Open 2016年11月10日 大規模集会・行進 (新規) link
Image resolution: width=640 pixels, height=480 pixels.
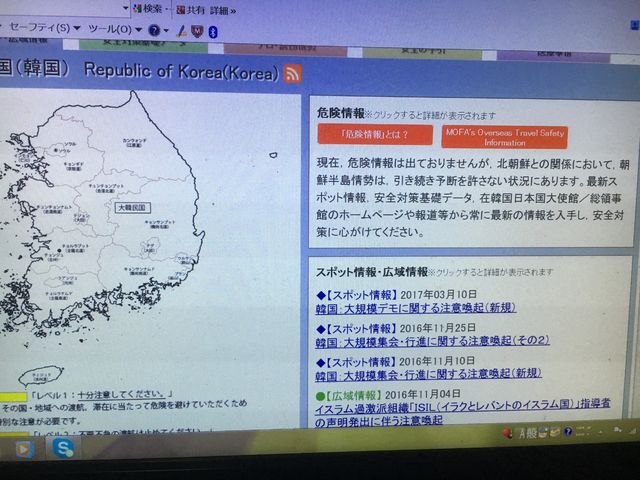pyautogui.click(x=422, y=377)
